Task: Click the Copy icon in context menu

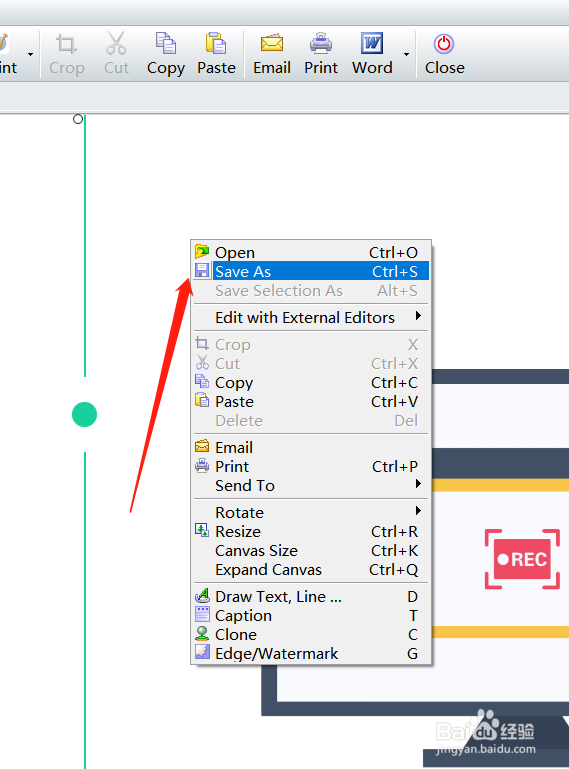Action: pyautogui.click(x=202, y=381)
